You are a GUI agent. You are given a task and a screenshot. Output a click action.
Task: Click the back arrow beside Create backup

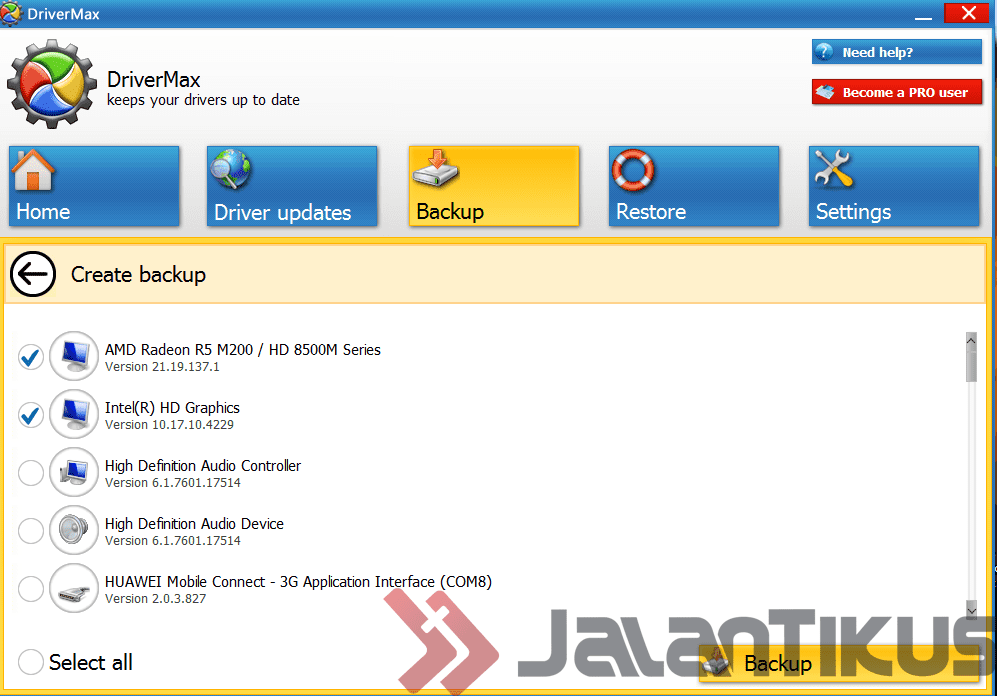click(33, 274)
